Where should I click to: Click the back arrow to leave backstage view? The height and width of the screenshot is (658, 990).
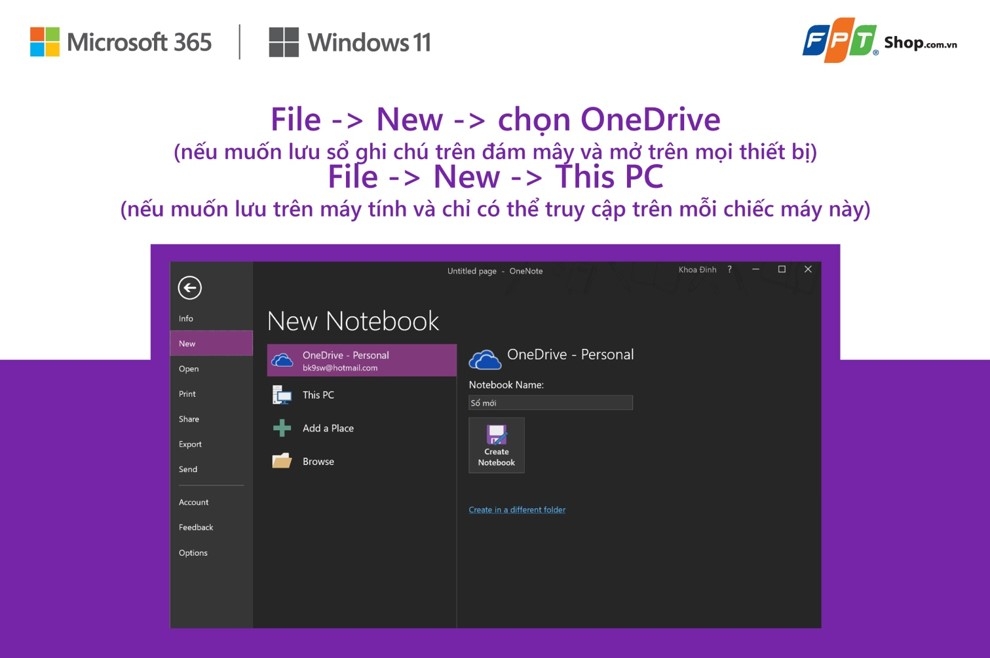click(x=189, y=288)
